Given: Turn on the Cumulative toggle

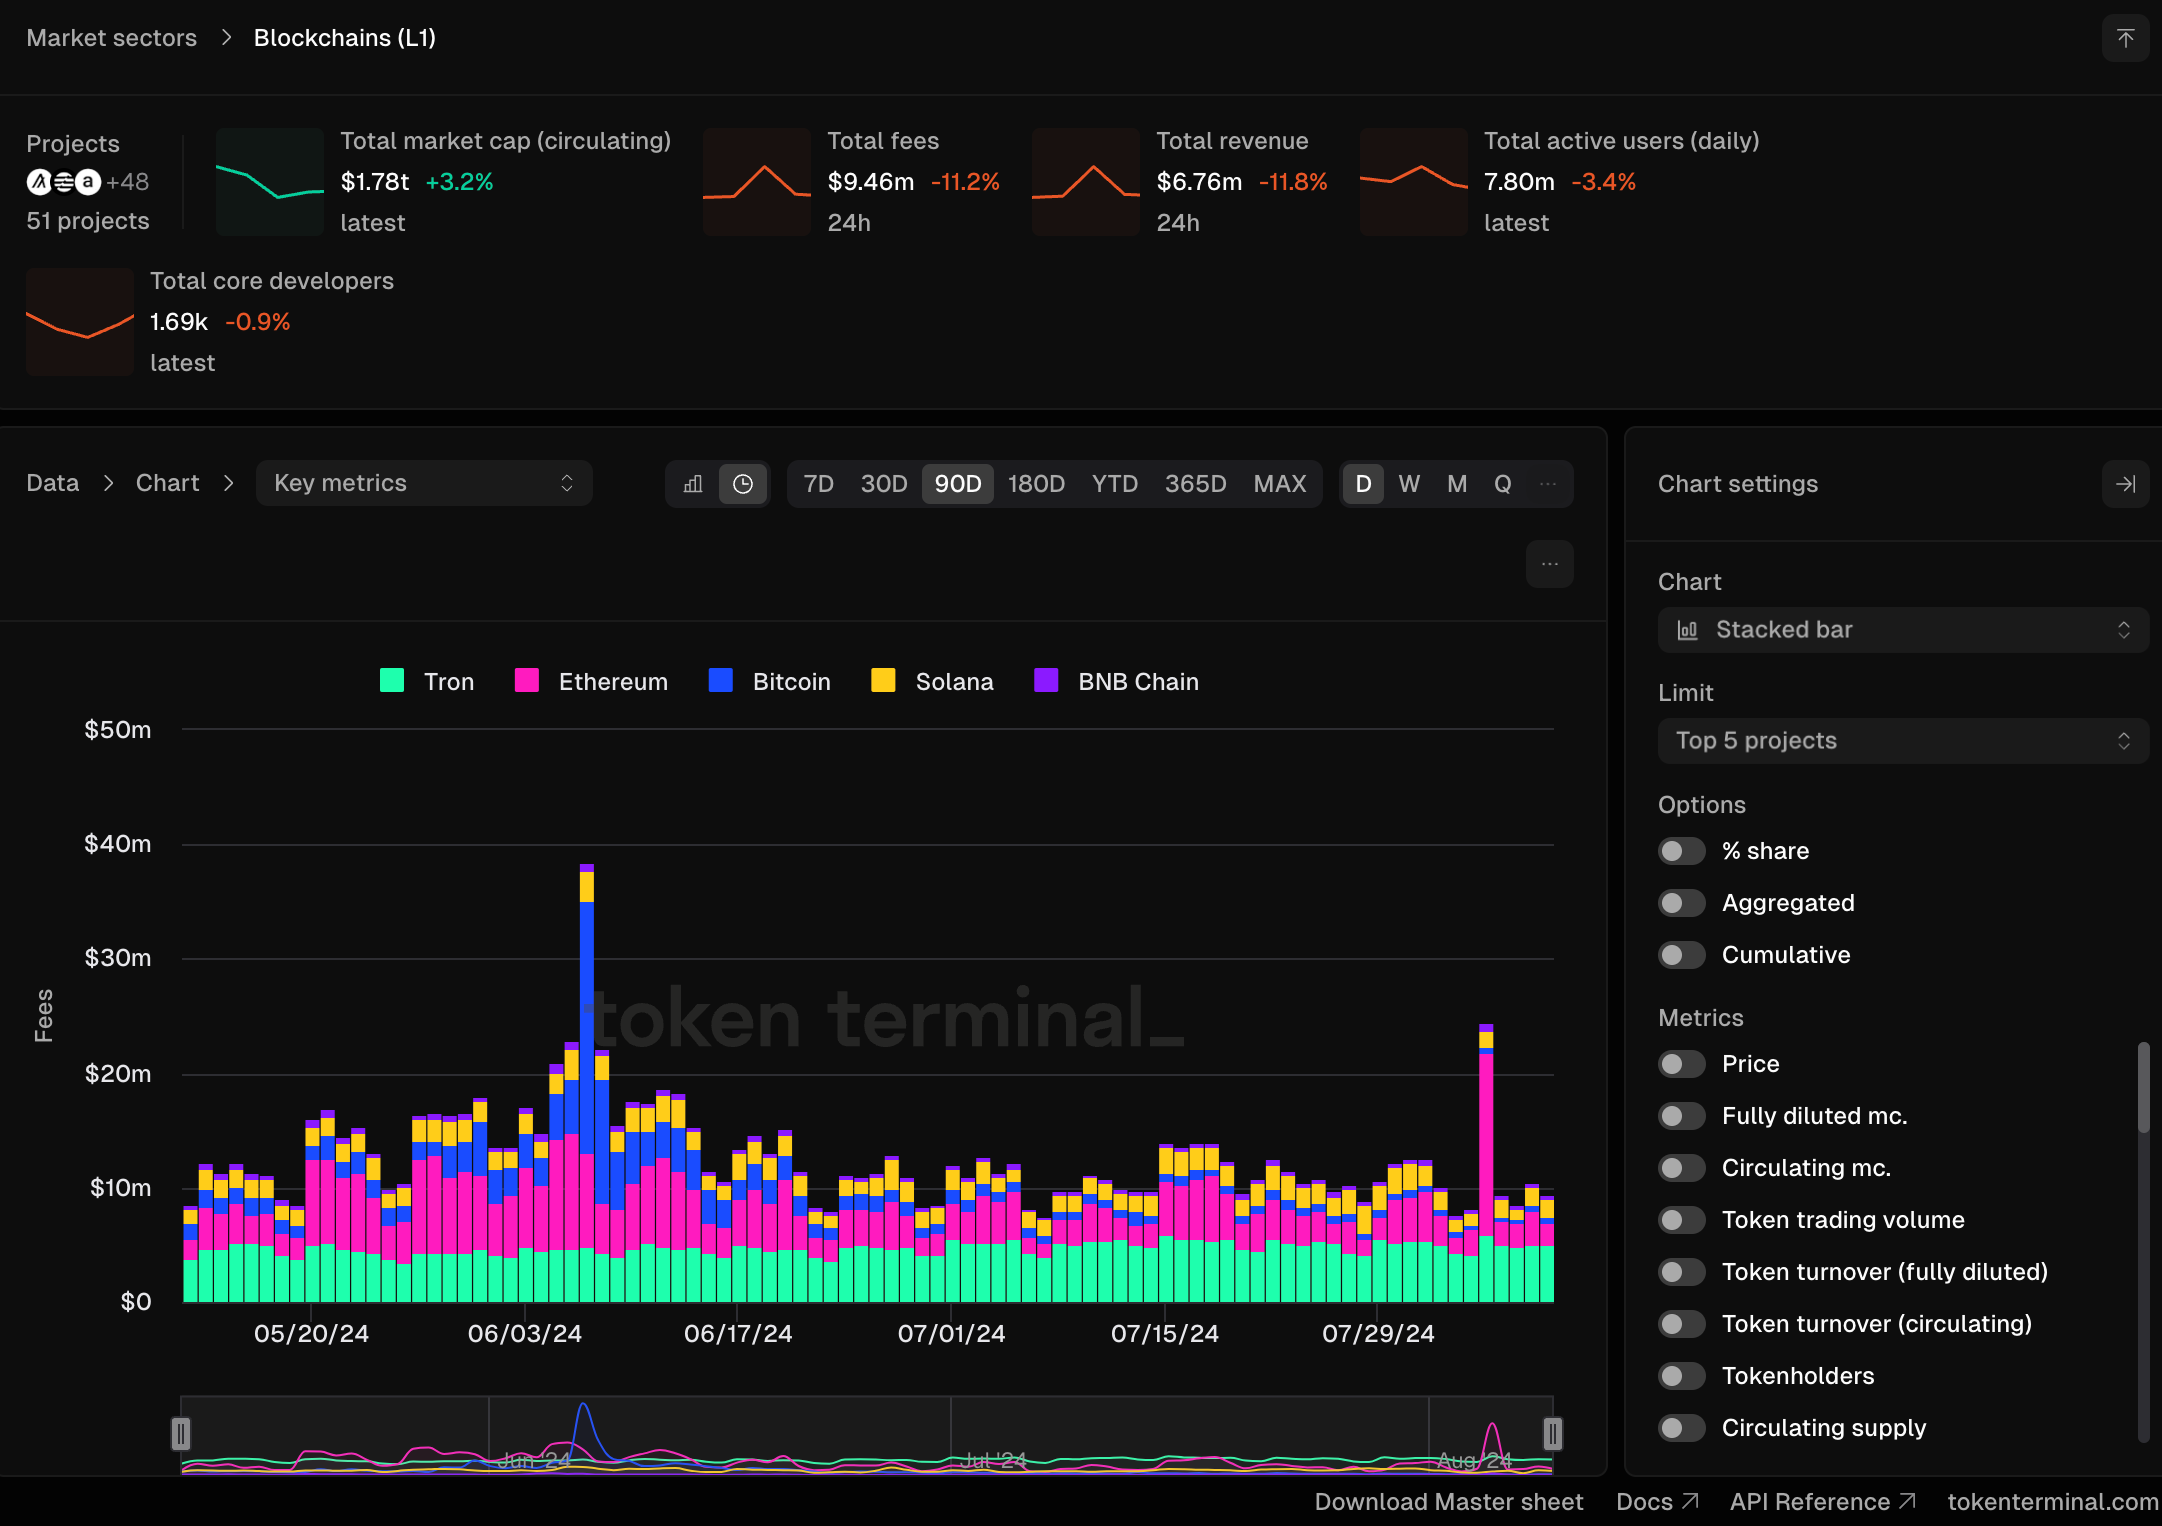Looking at the screenshot, I should coord(1681,955).
